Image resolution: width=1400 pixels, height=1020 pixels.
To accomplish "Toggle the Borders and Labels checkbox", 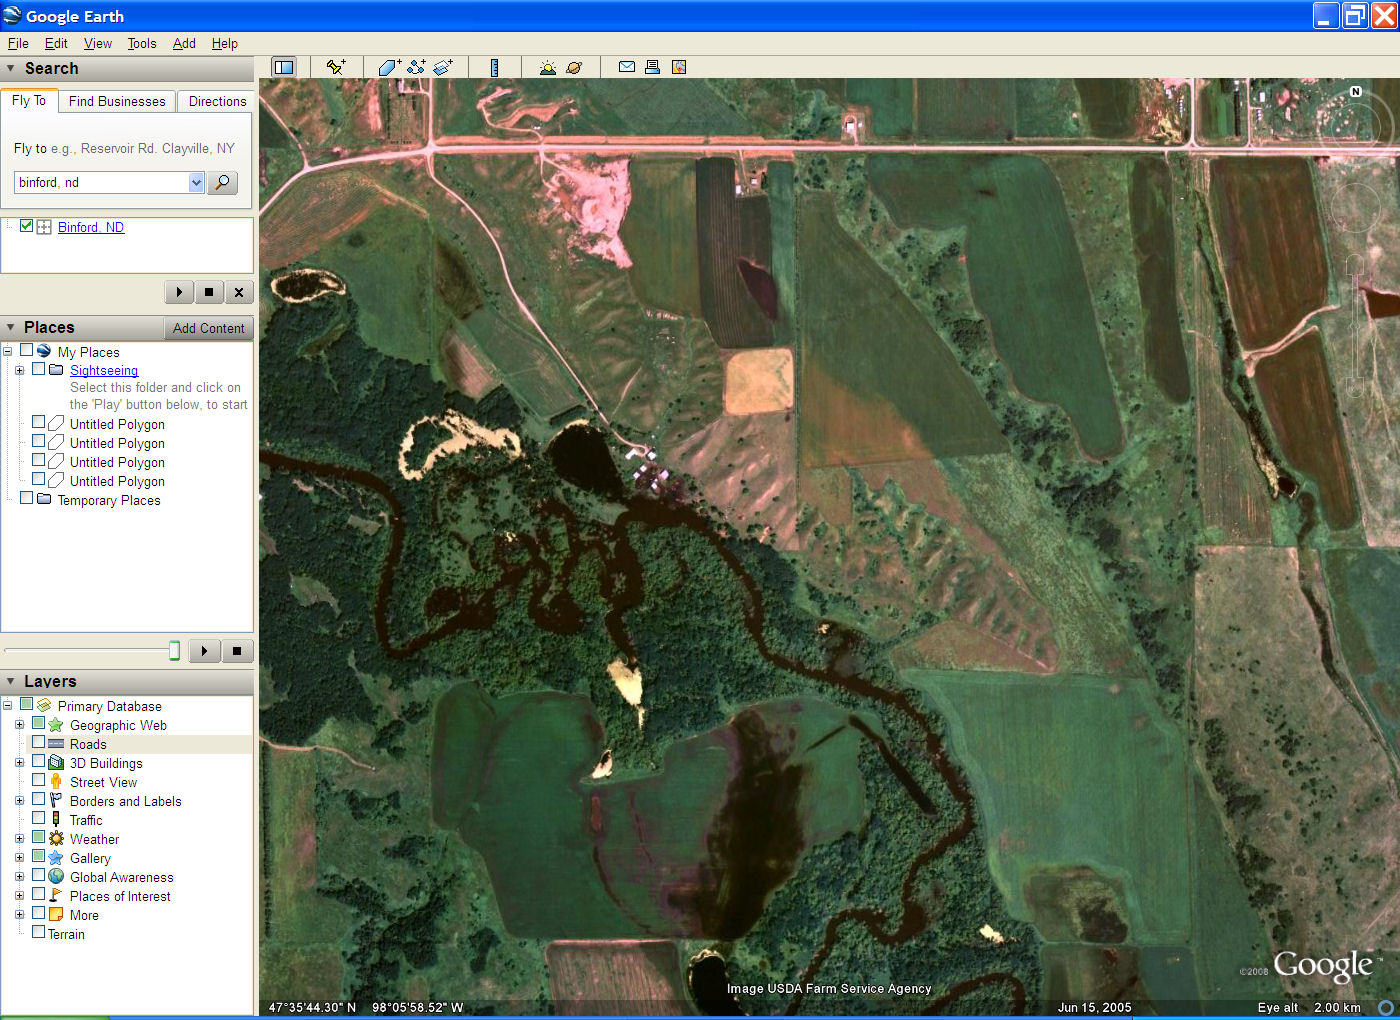I will tap(38, 799).
